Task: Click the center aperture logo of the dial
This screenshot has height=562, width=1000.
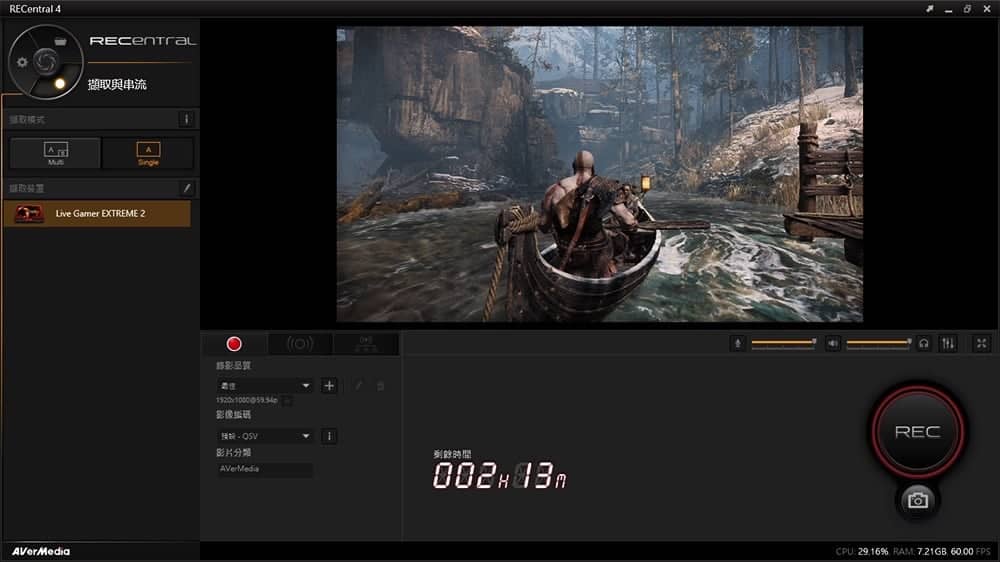Action: 45,61
